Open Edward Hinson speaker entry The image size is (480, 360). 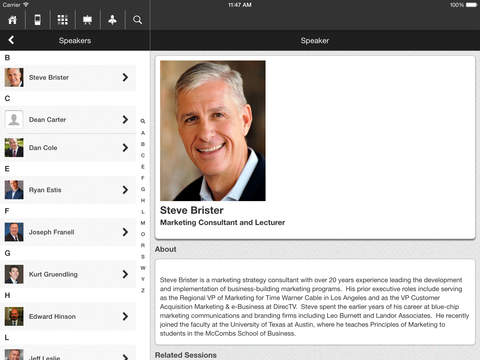[68, 316]
